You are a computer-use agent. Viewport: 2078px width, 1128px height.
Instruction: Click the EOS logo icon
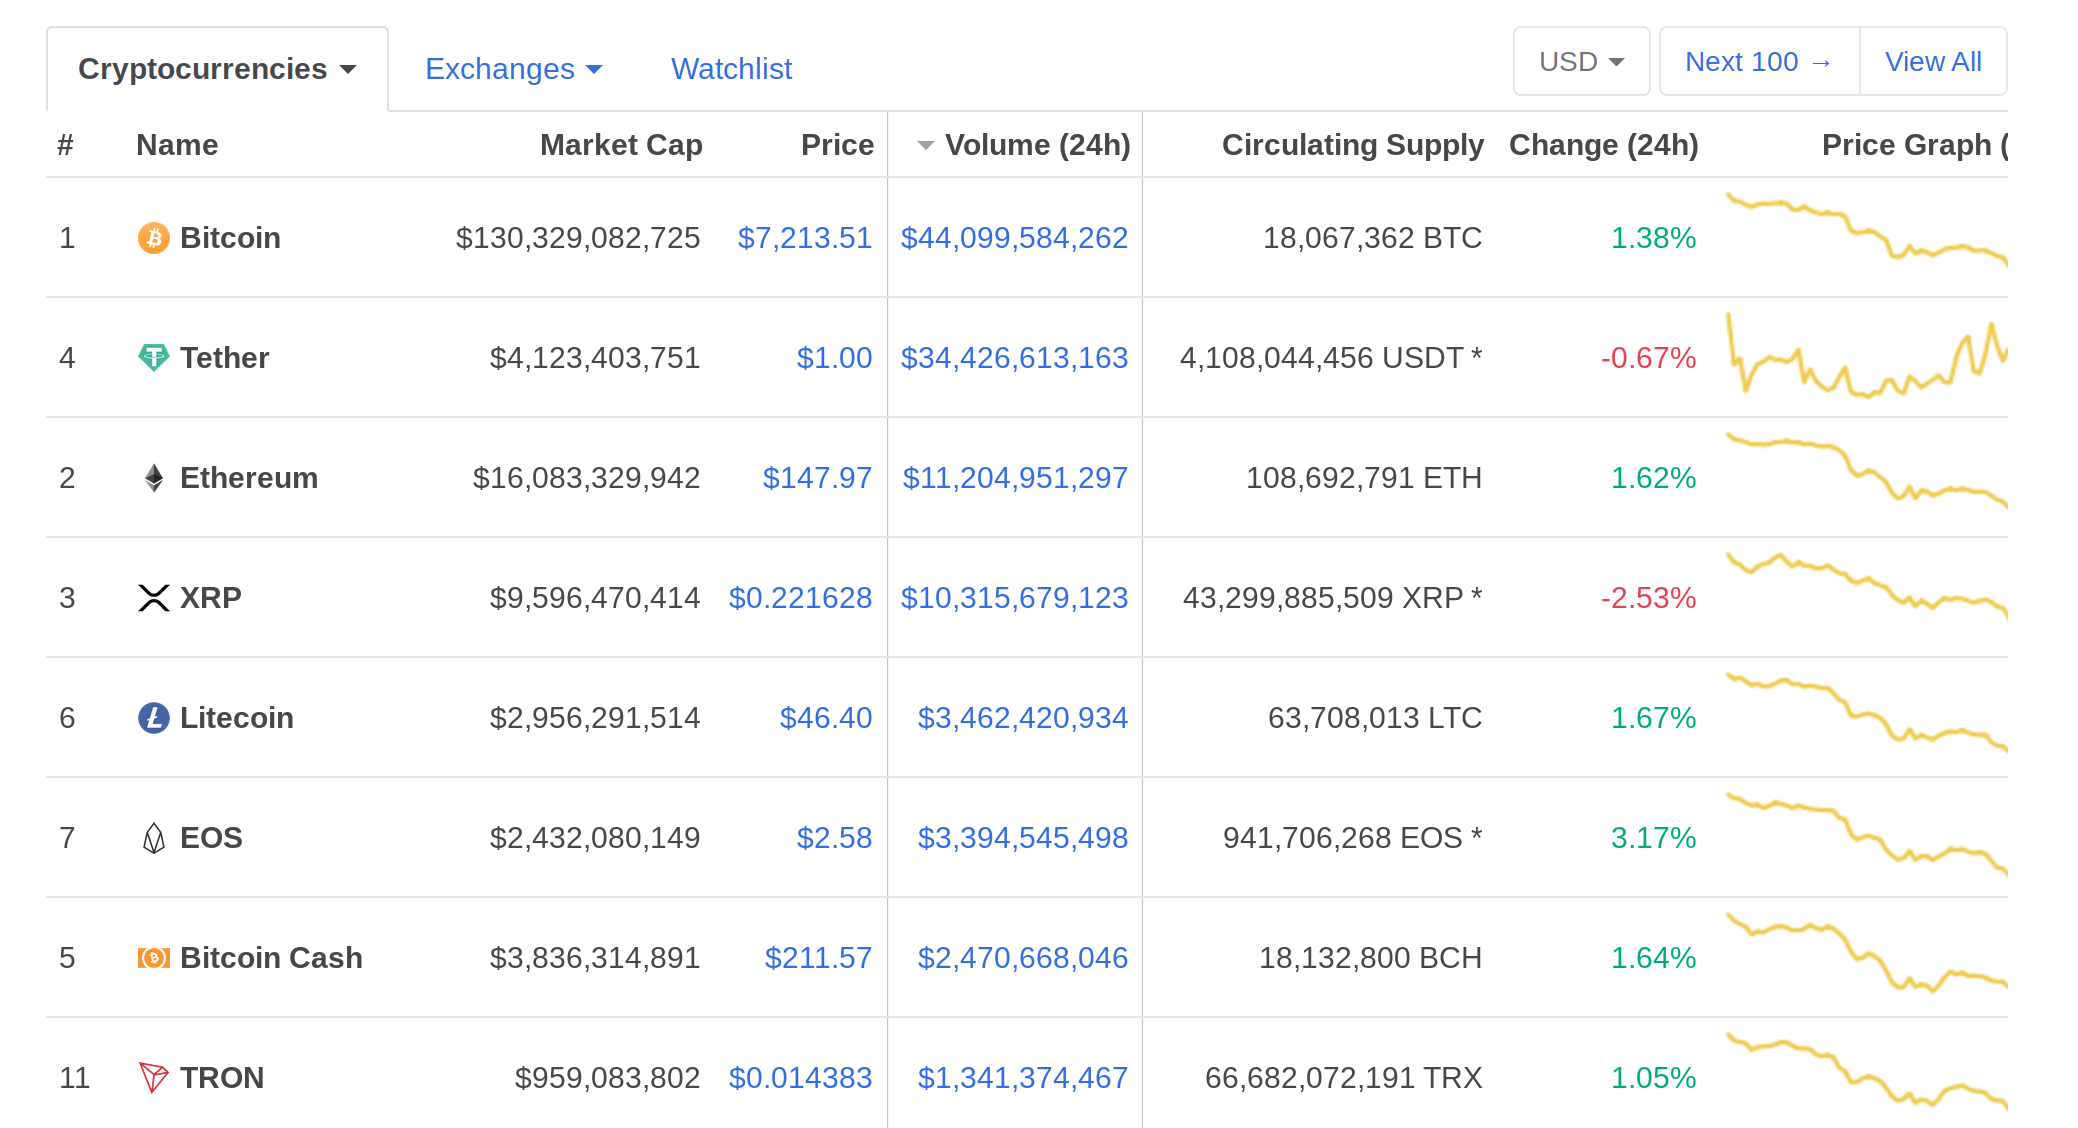[x=153, y=838]
